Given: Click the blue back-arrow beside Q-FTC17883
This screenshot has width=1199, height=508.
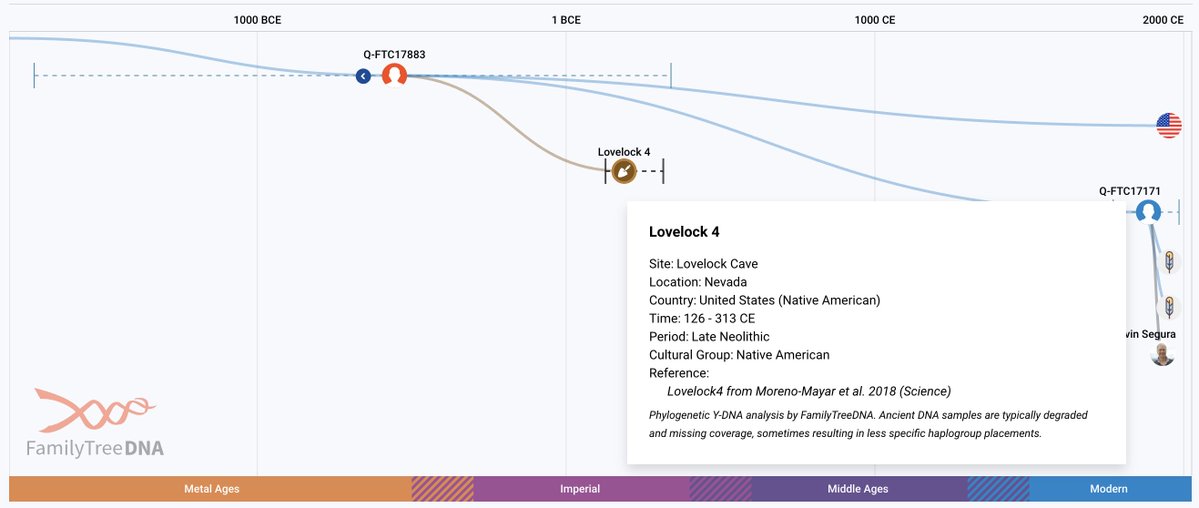Looking at the screenshot, I should tap(363, 76).
